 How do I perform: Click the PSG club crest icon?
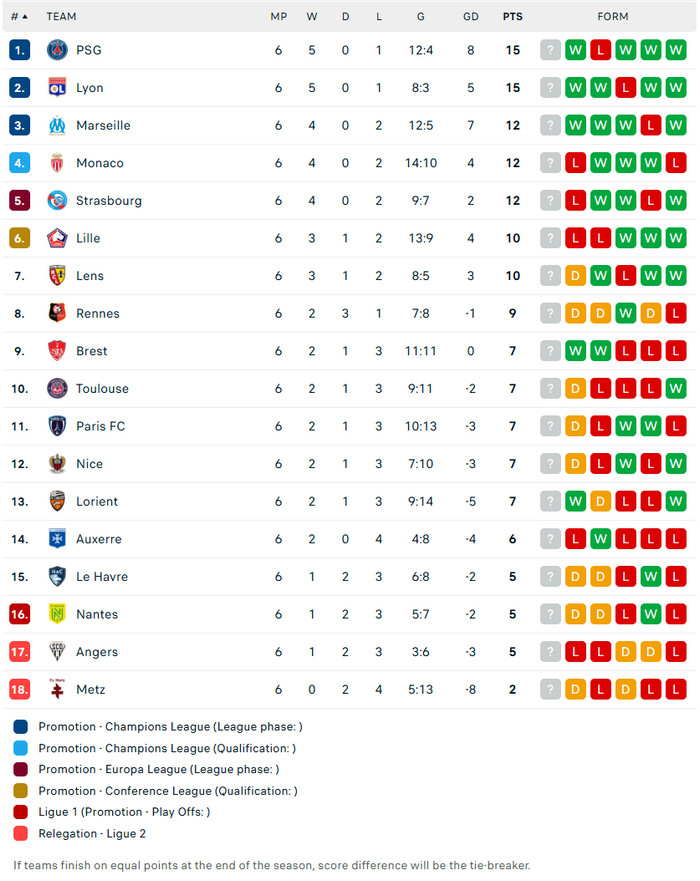(x=57, y=50)
